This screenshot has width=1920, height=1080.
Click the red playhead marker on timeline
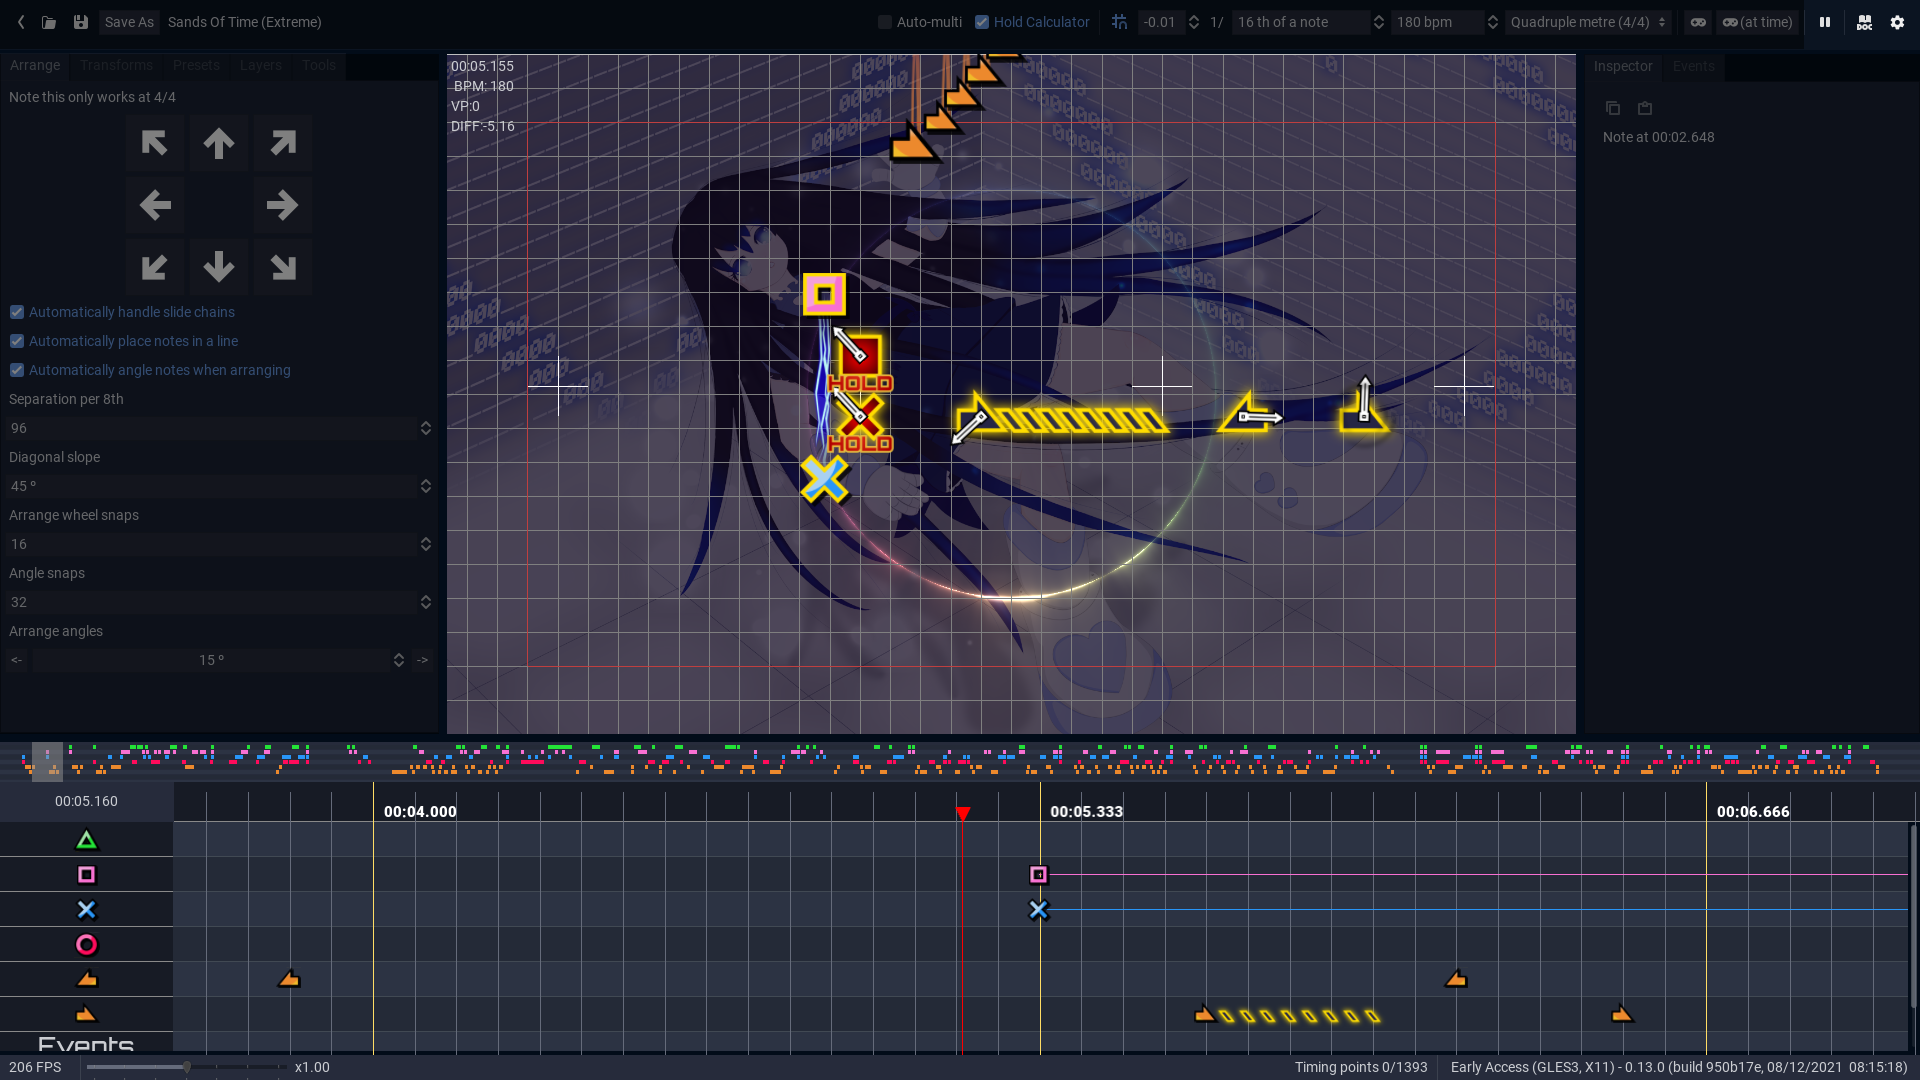963,815
